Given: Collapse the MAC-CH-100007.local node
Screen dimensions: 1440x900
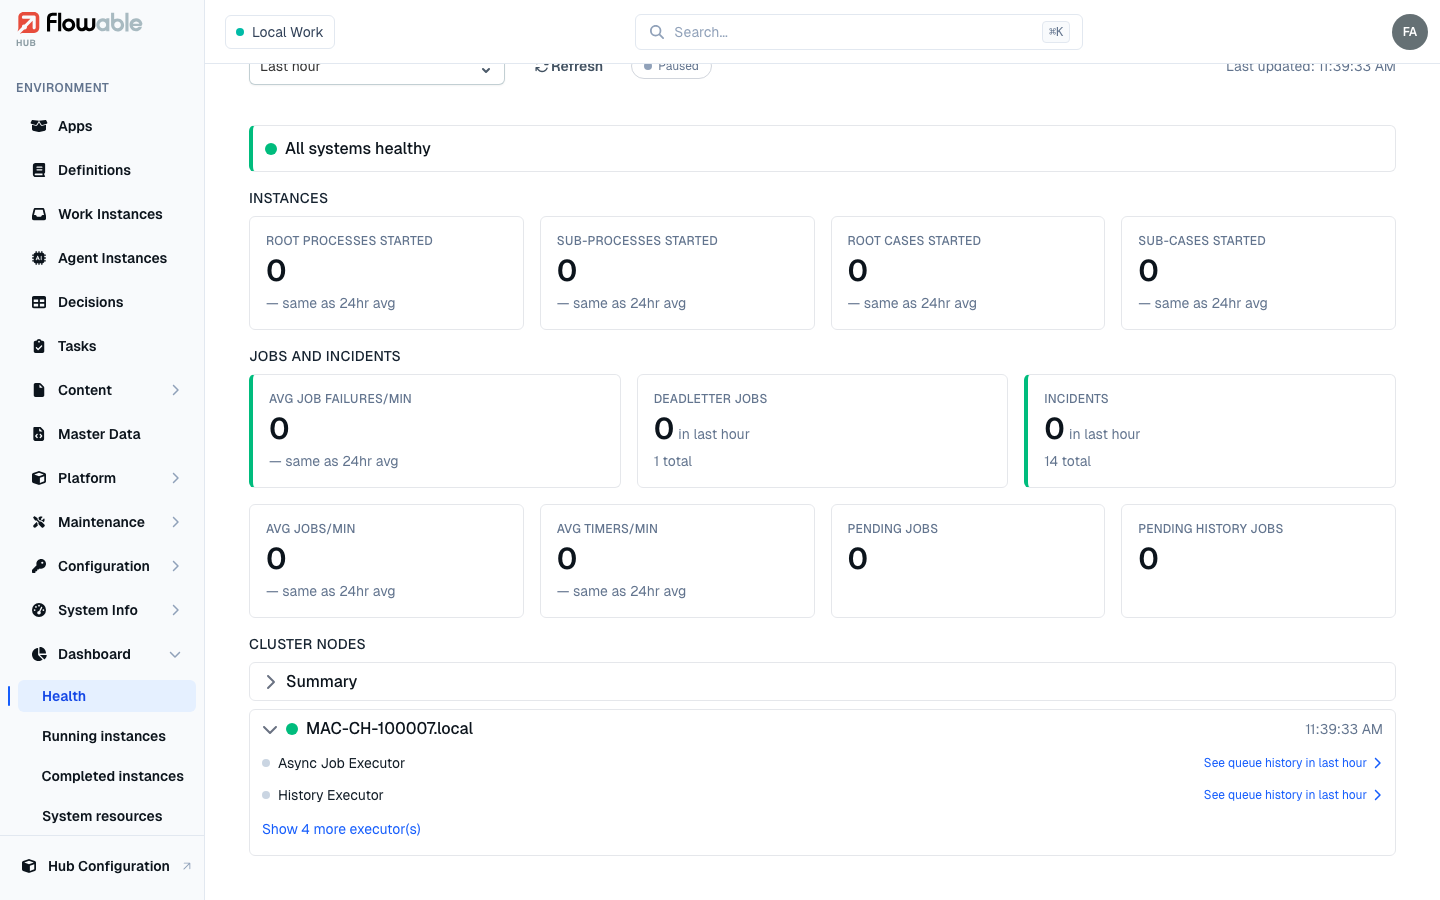Looking at the screenshot, I should tap(270, 729).
